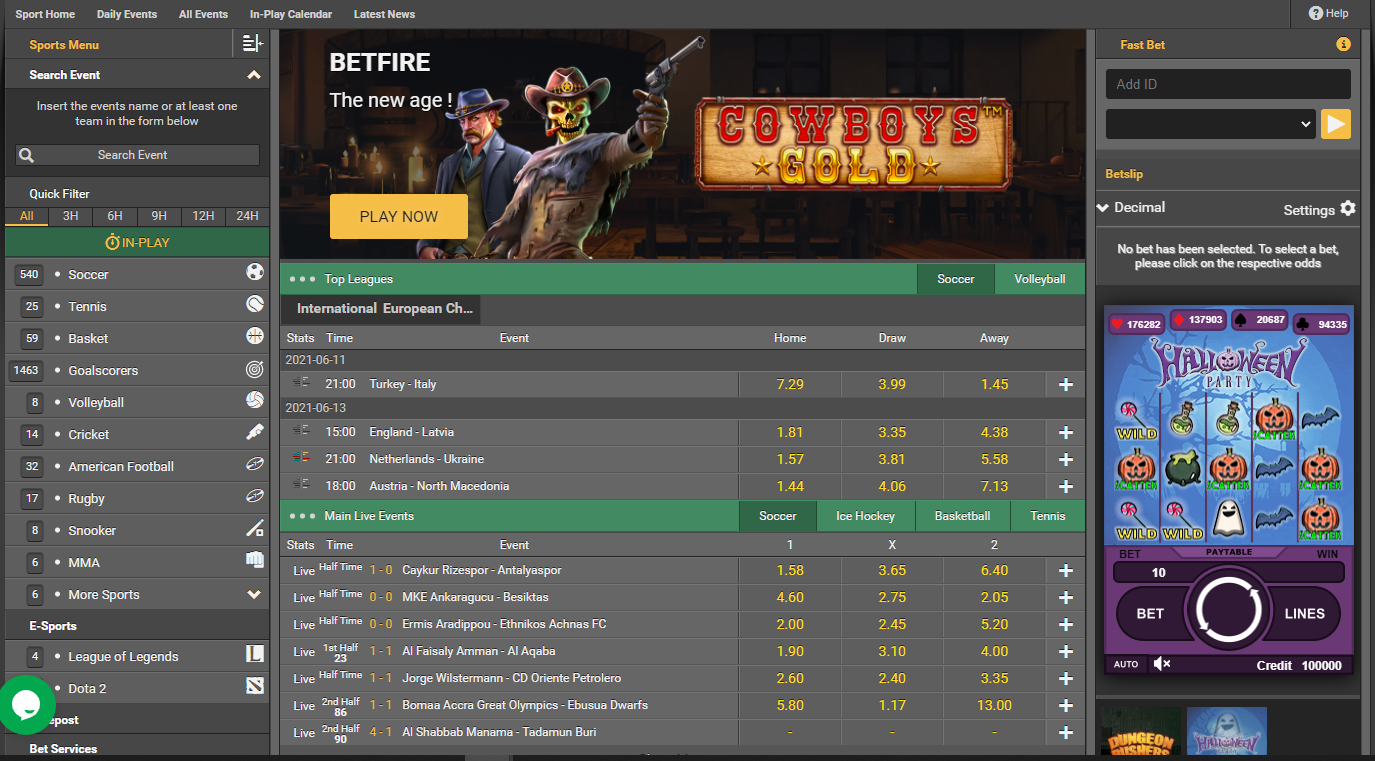Click the American Football ball icon
The image size is (1375, 761).
point(255,465)
